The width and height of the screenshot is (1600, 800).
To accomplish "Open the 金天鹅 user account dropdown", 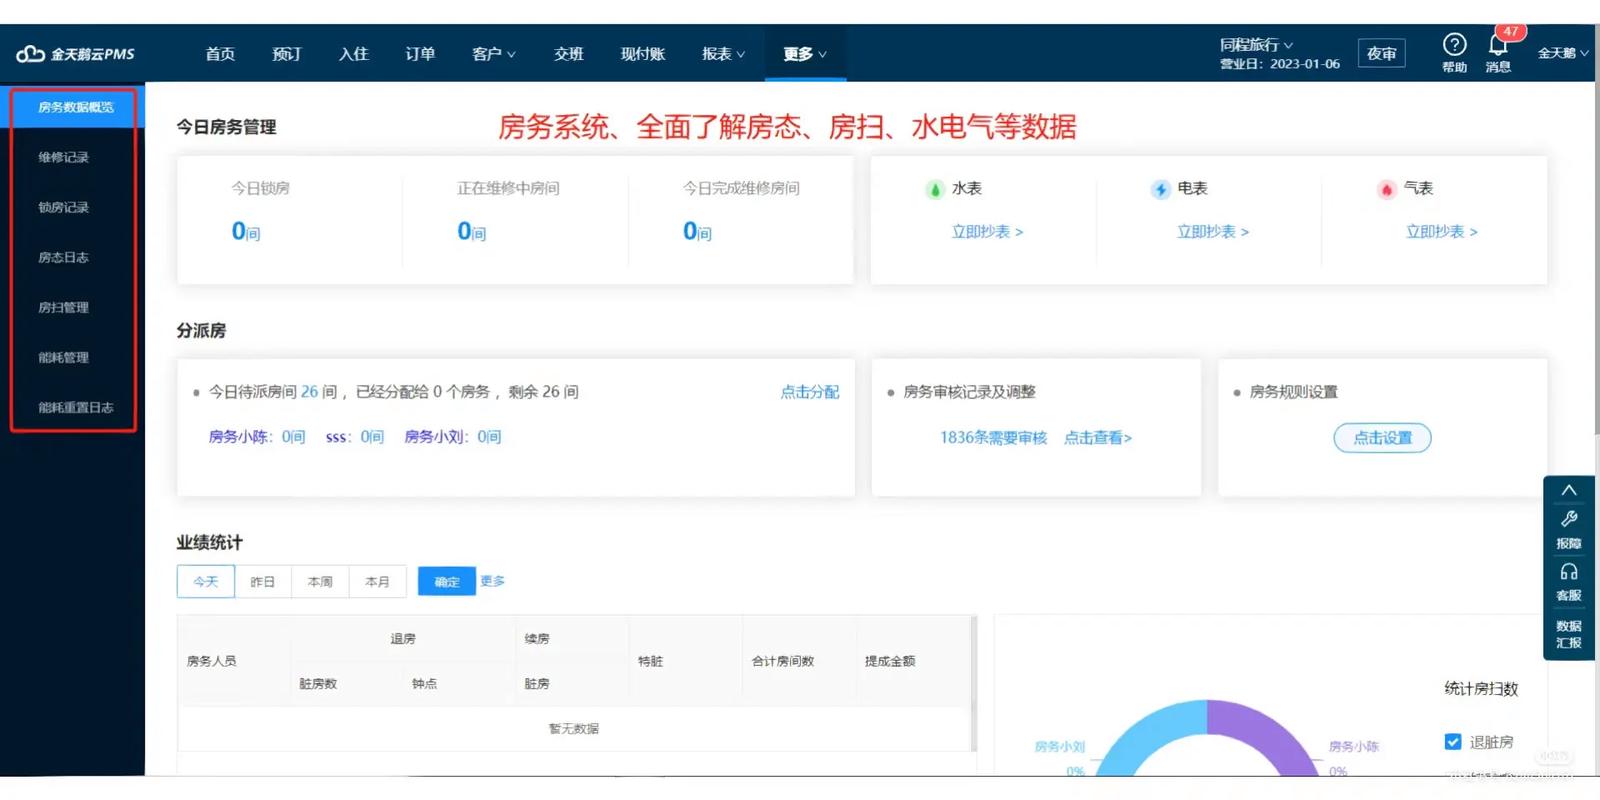I will point(1563,53).
